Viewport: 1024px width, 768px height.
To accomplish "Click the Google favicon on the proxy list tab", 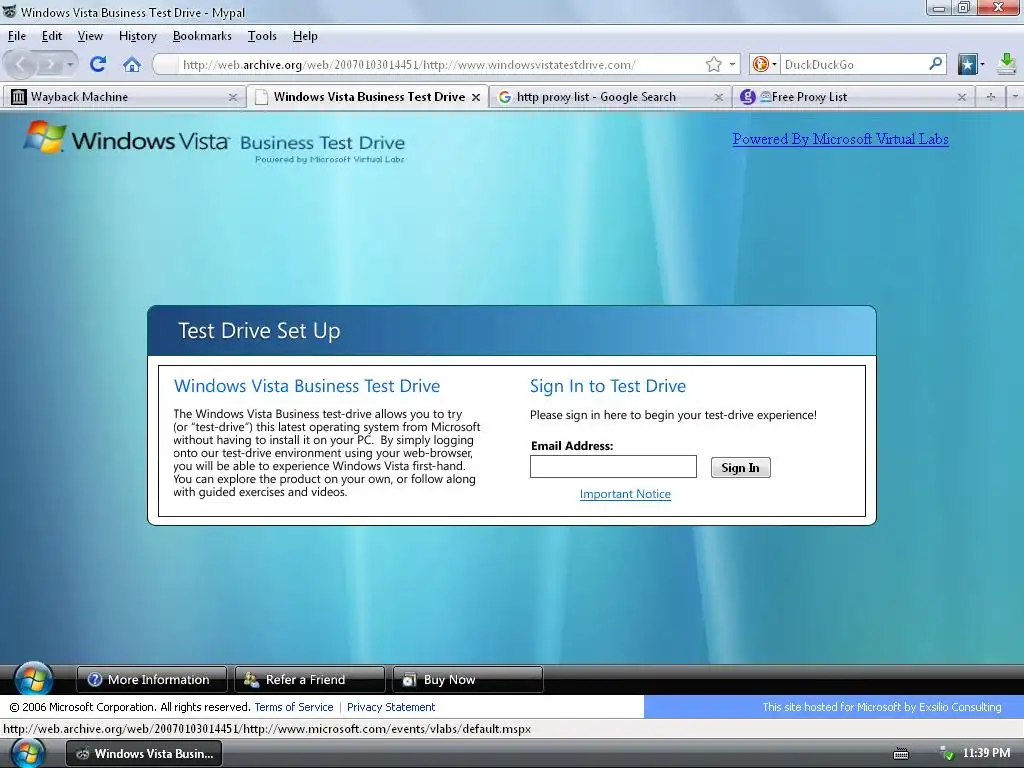I will pyautogui.click(x=504, y=97).
